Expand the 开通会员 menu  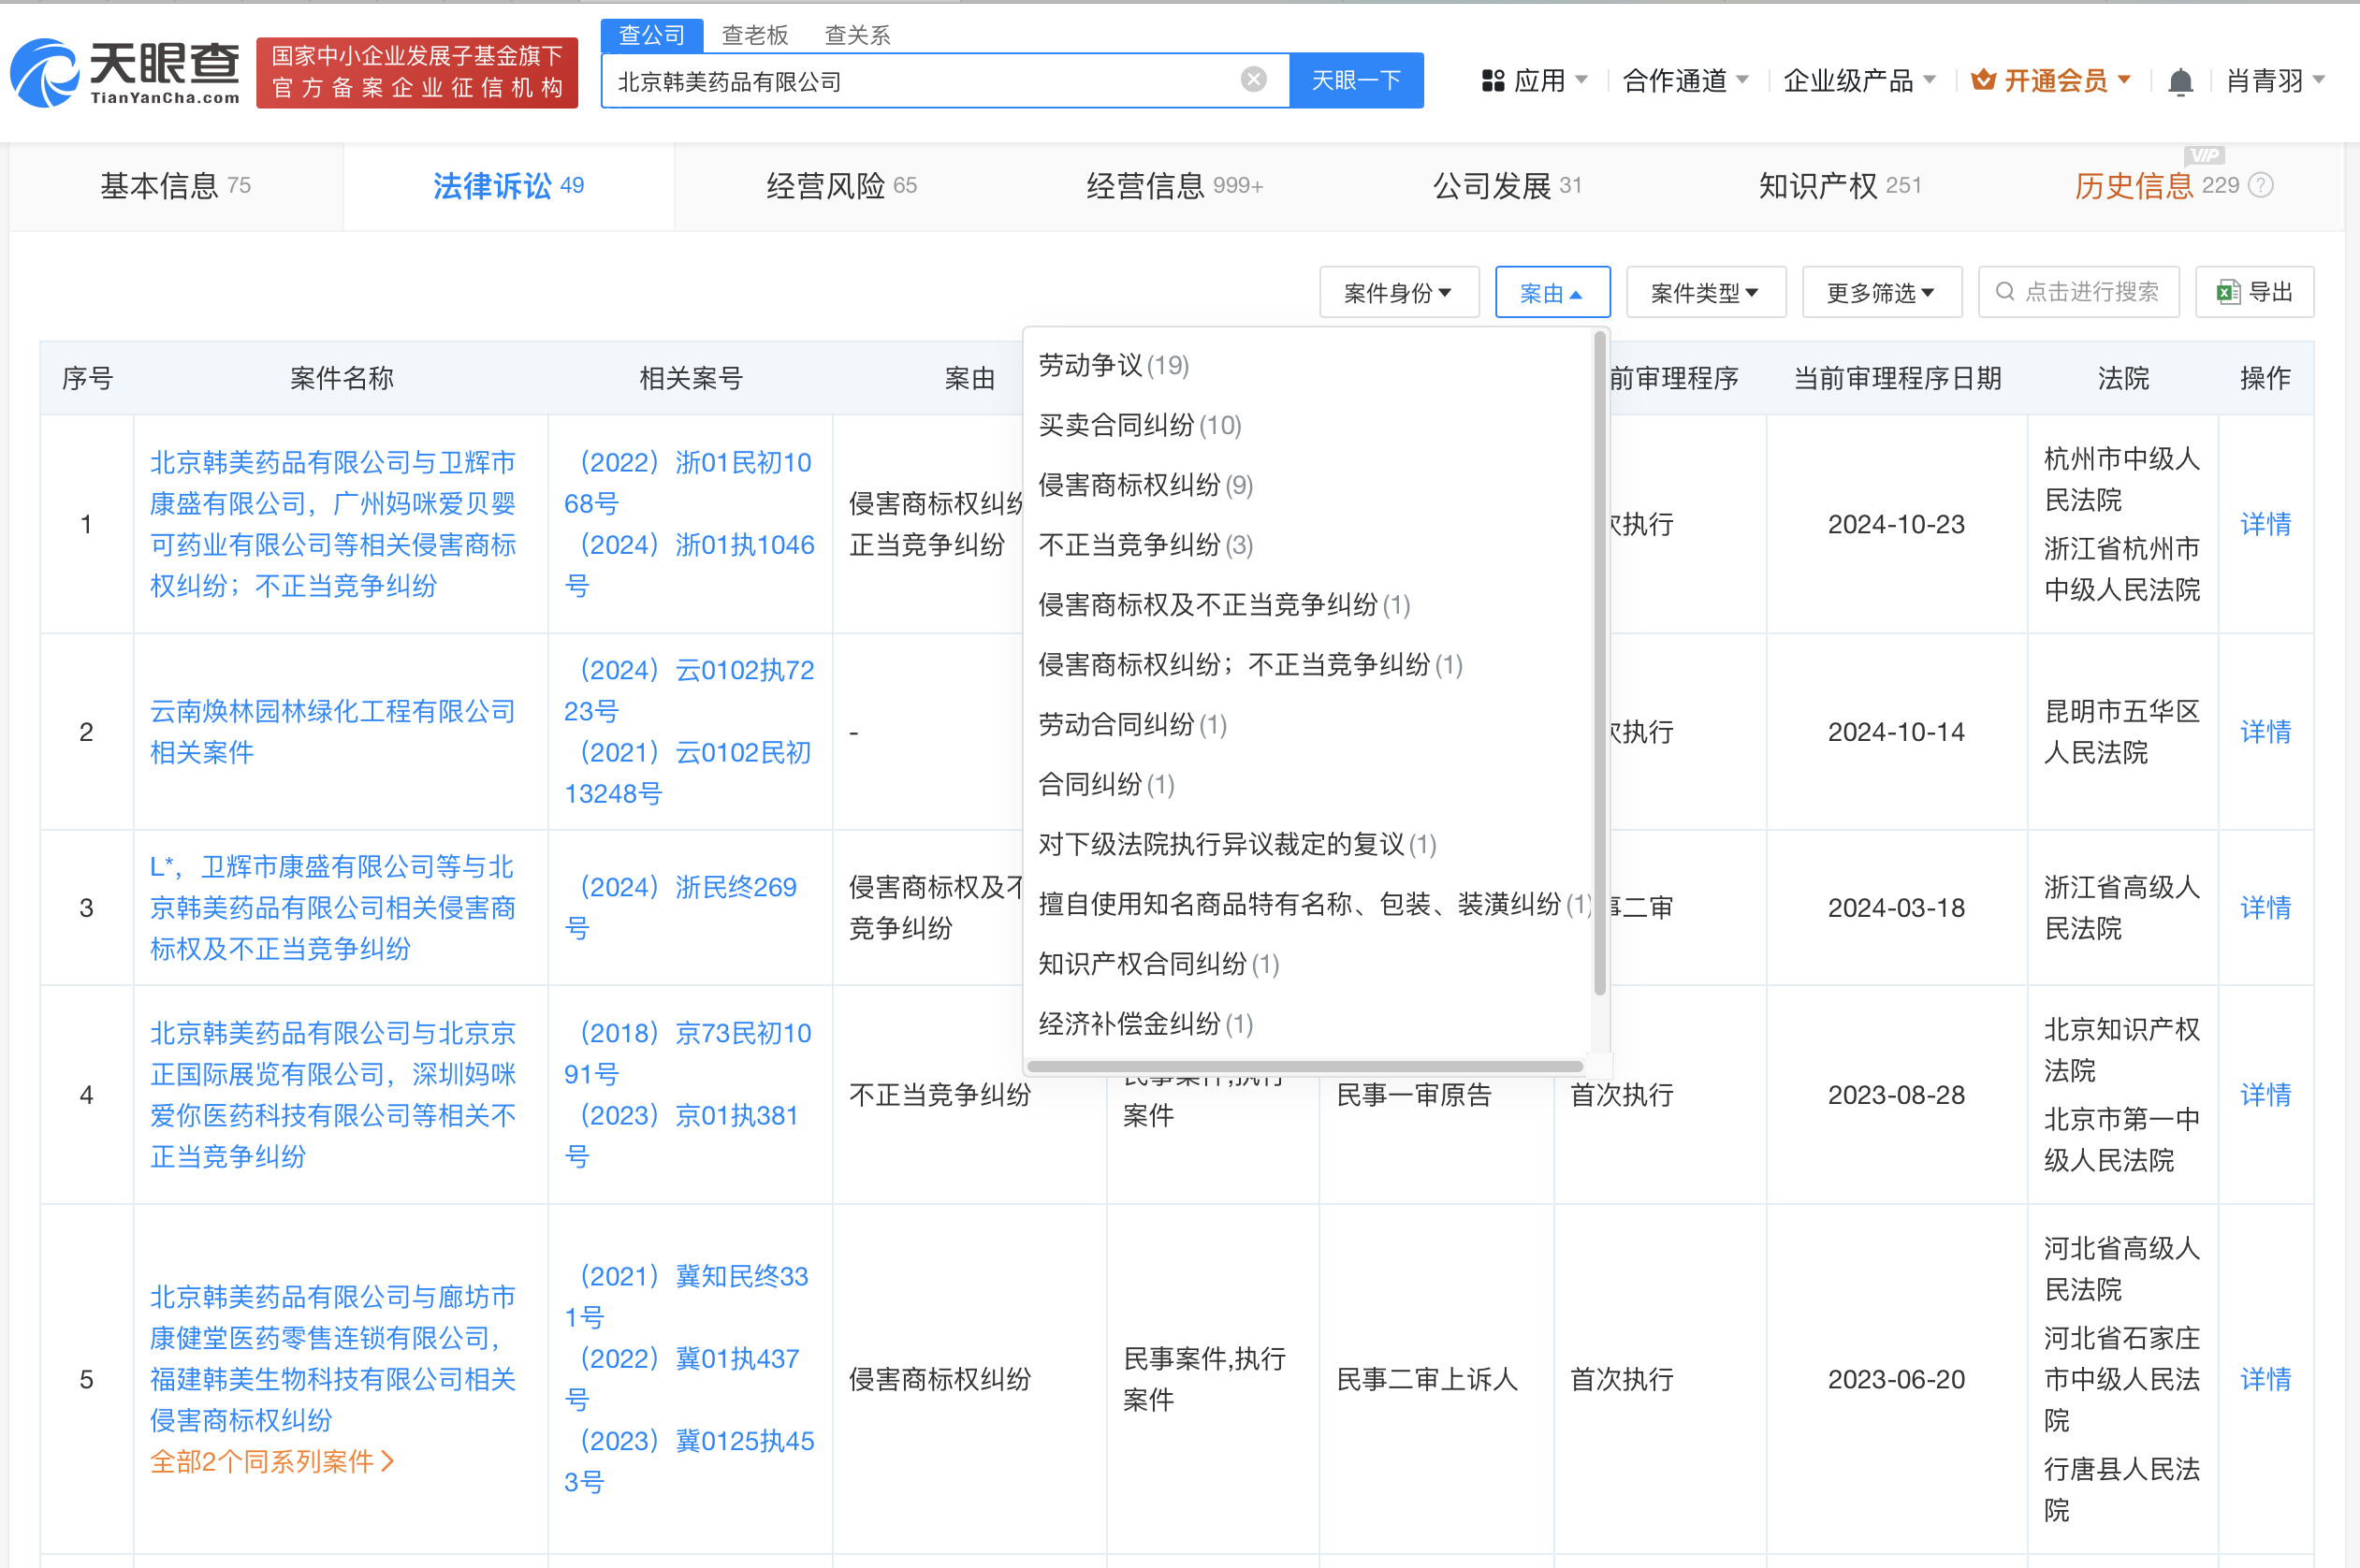pyautogui.click(x=2051, y=81)
